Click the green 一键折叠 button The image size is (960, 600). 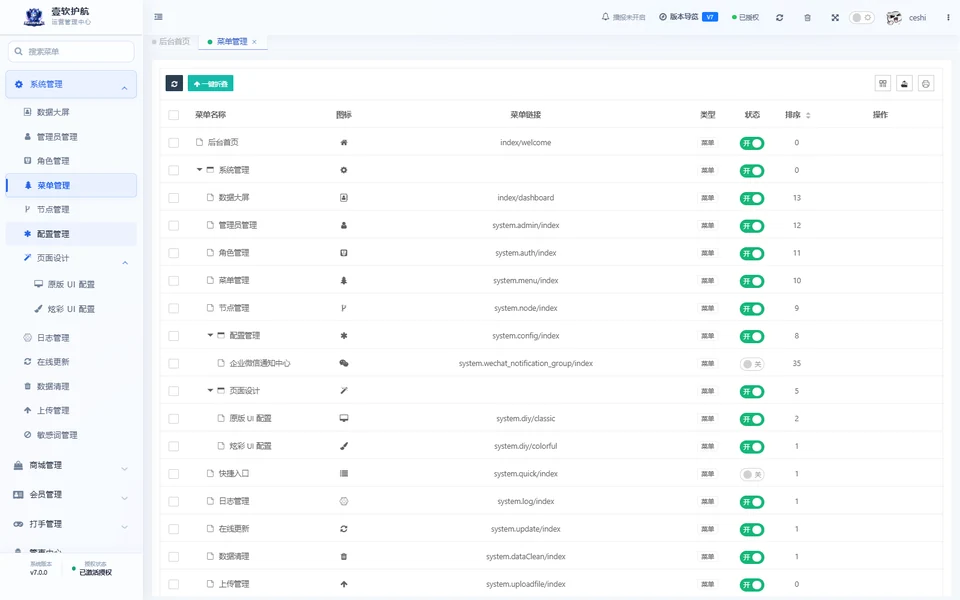211,84
